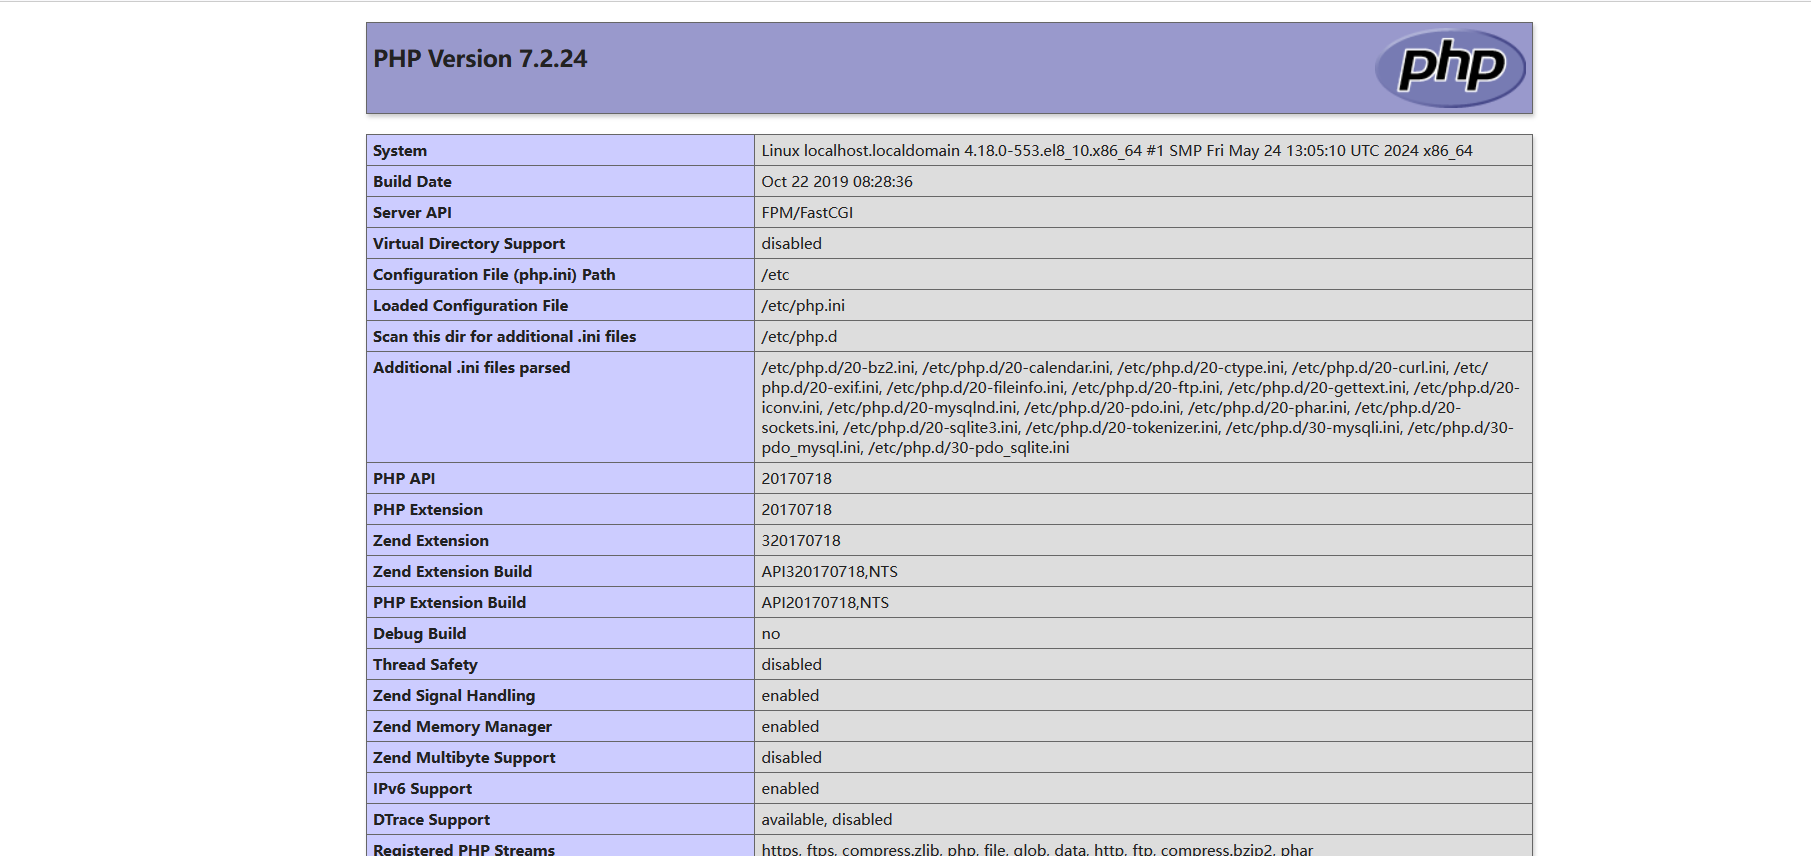Click the PHP API value 20170718
Screen dimensions: 1811x856
(x=796, y=479)
